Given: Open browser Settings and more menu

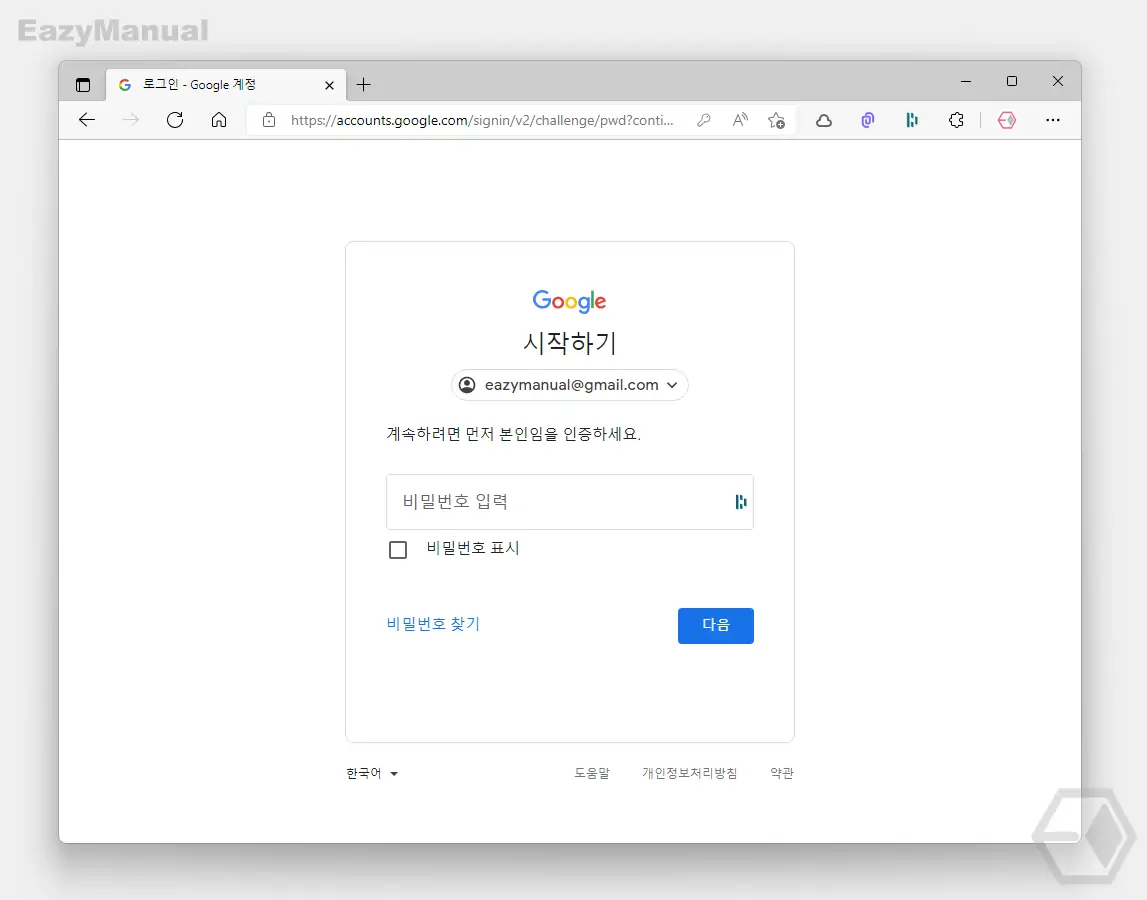Looking at the screenshot, I should (1053, 120).
